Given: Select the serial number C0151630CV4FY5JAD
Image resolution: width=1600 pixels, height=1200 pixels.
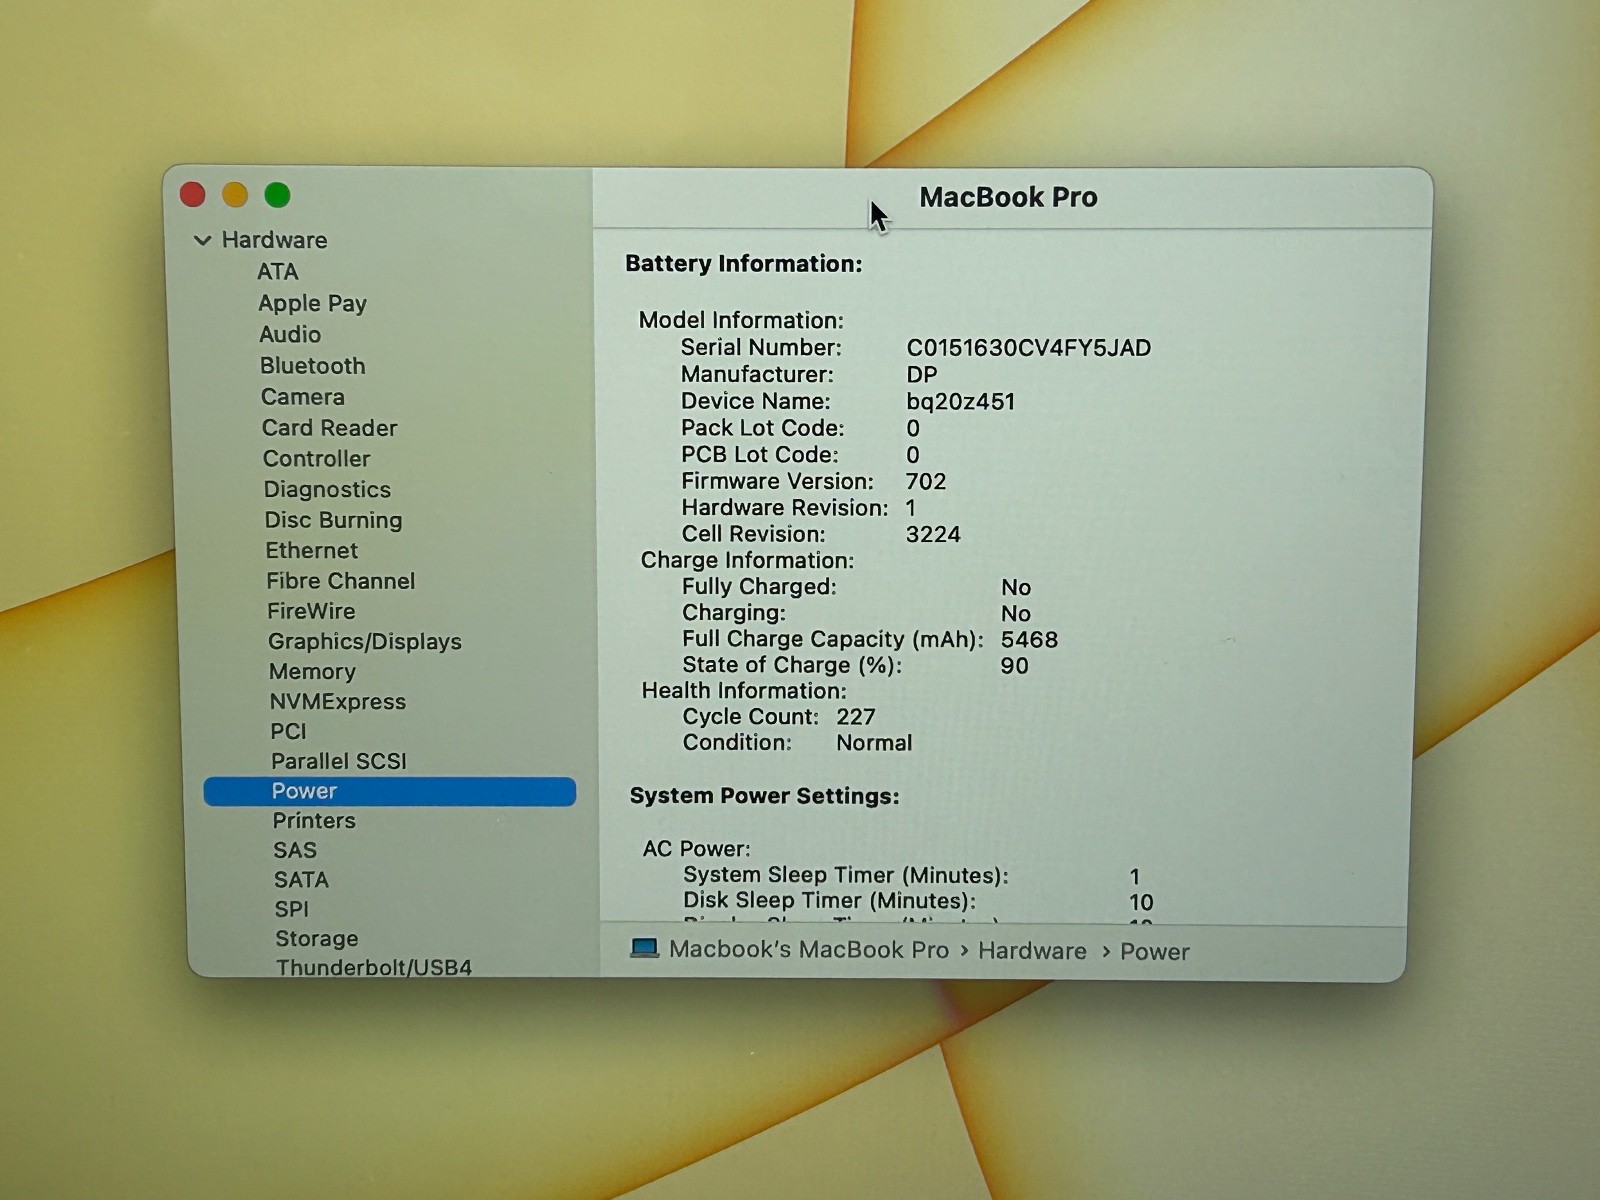Looking at the screenshot, I should 1029,348.
